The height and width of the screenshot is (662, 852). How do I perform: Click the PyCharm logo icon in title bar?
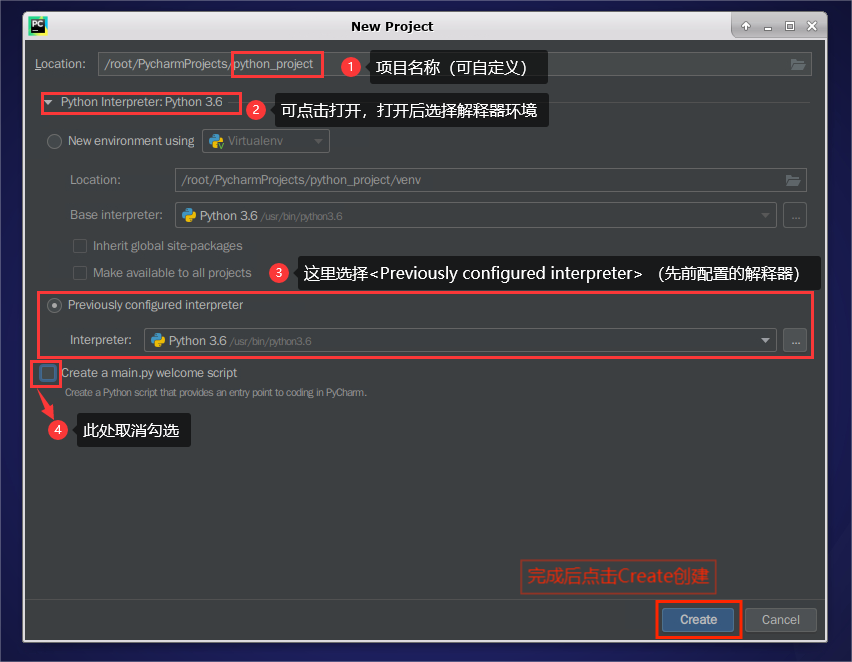(38, 26)
